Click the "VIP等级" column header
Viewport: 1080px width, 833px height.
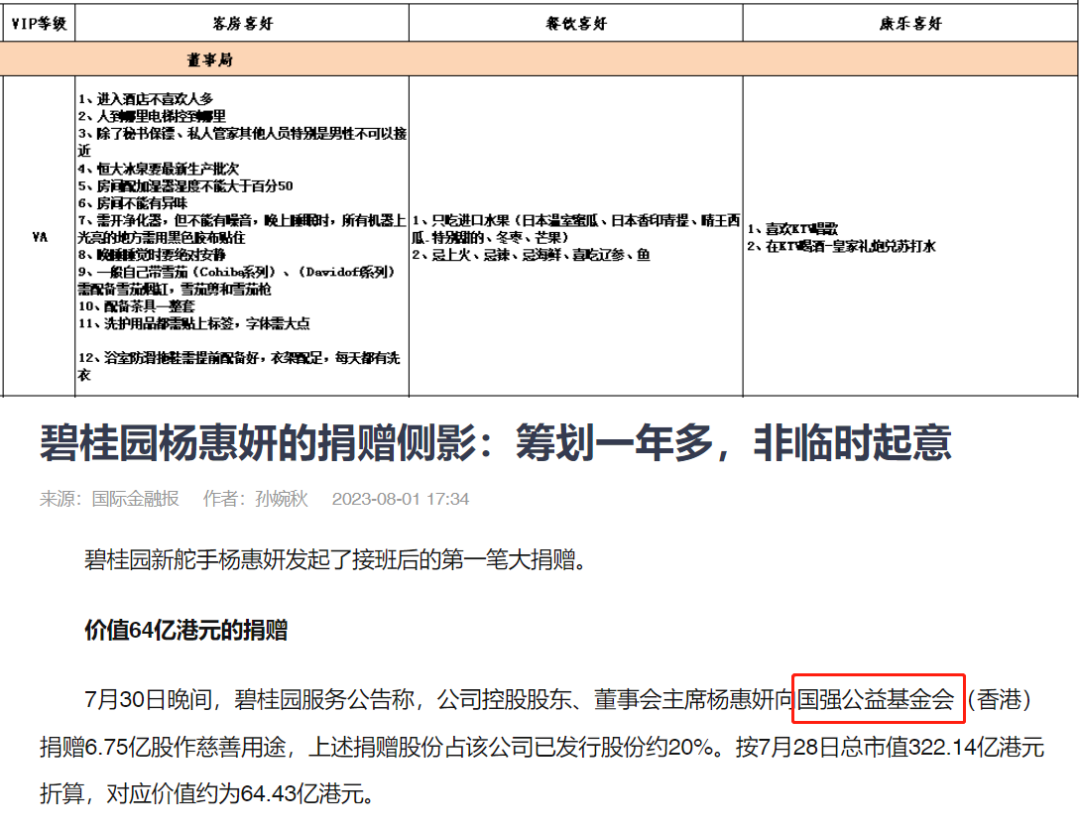[x=39, y=23]
